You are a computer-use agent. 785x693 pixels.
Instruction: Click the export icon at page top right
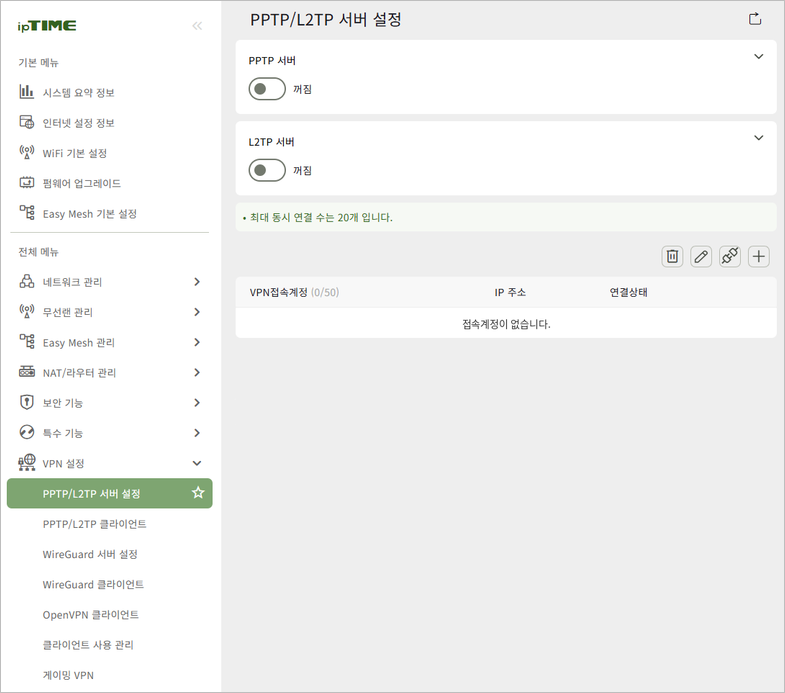(x=755, y=19)
